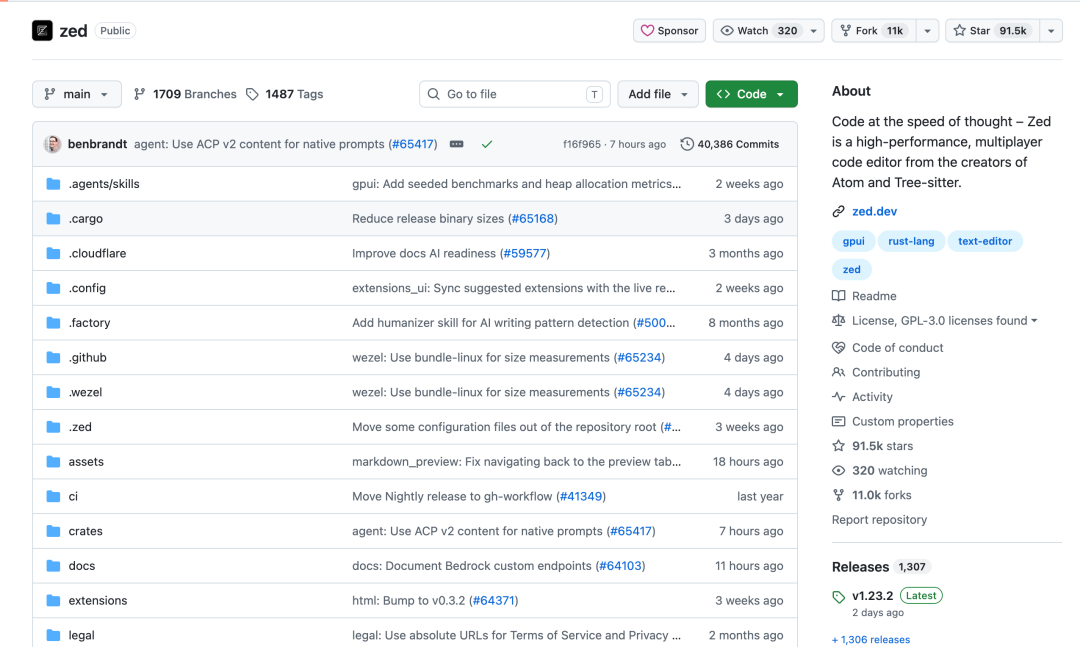Open the crates folder name
The width and height of the screenshot is (1080, 647).
(x=85, y=531)
